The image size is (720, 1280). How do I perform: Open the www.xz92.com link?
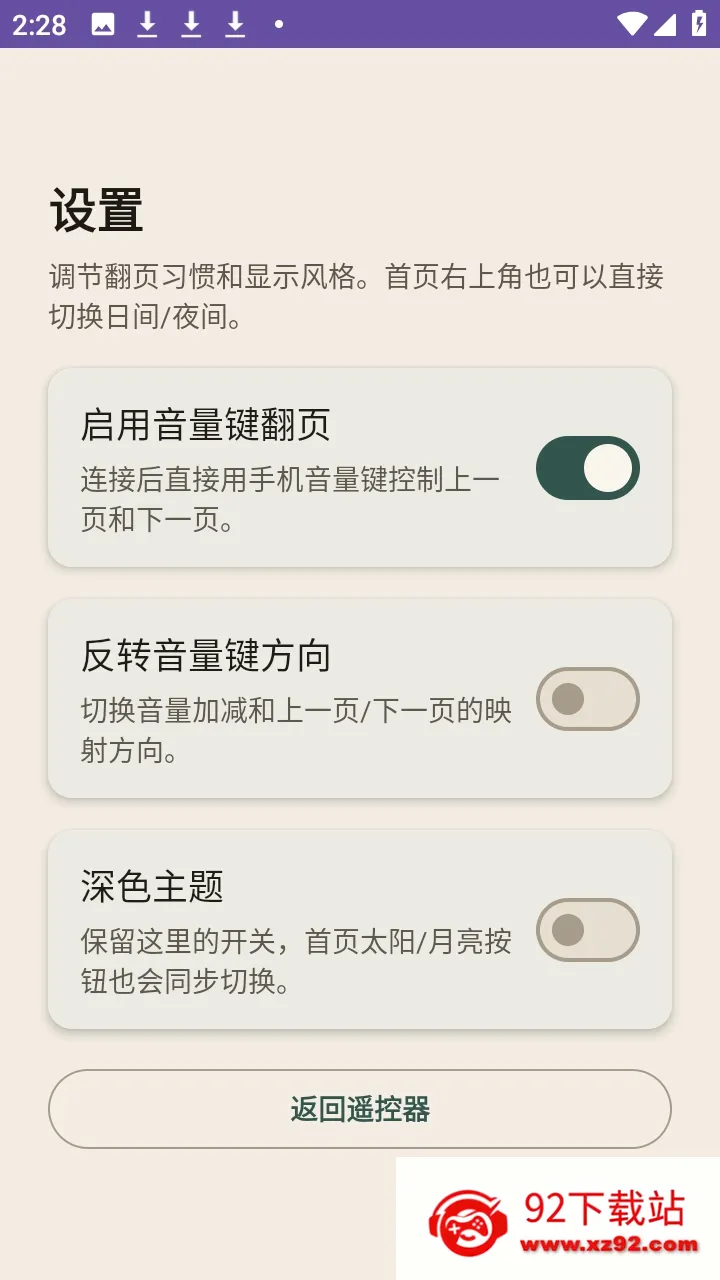[x=609, y=1245]
